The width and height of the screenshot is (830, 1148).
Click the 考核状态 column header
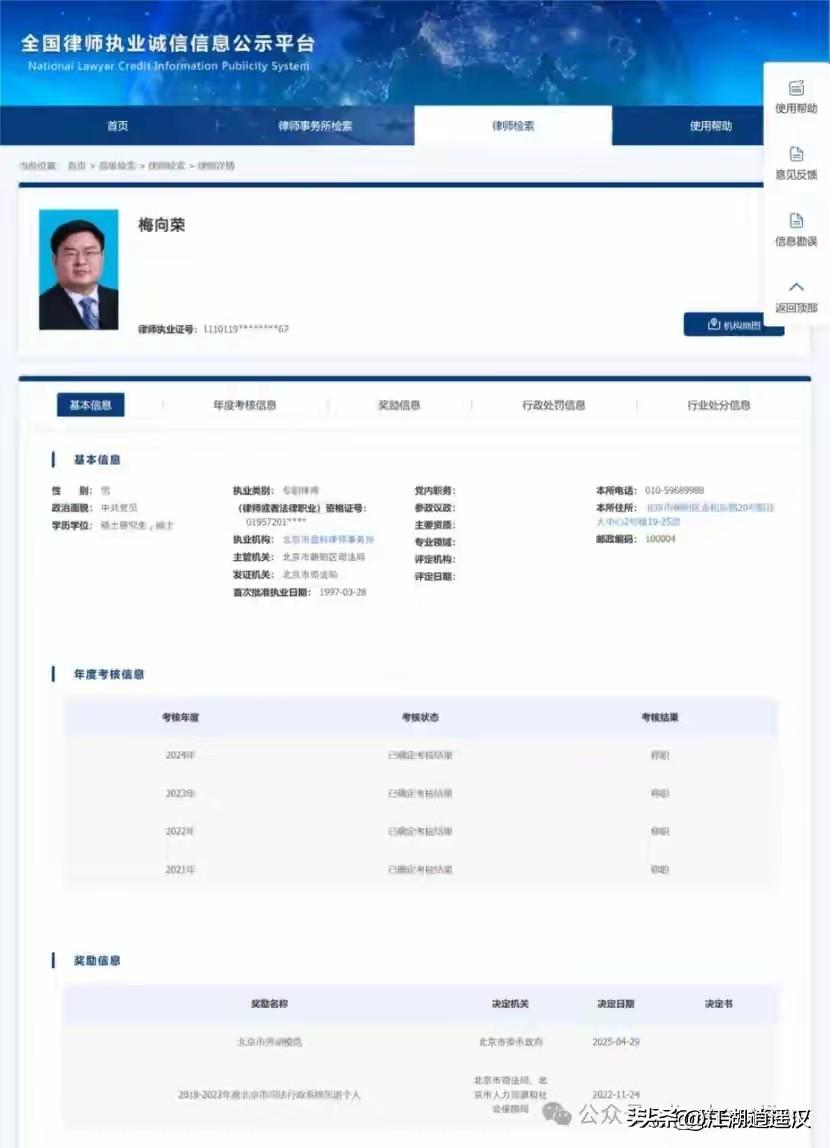[x=420, y=717]
